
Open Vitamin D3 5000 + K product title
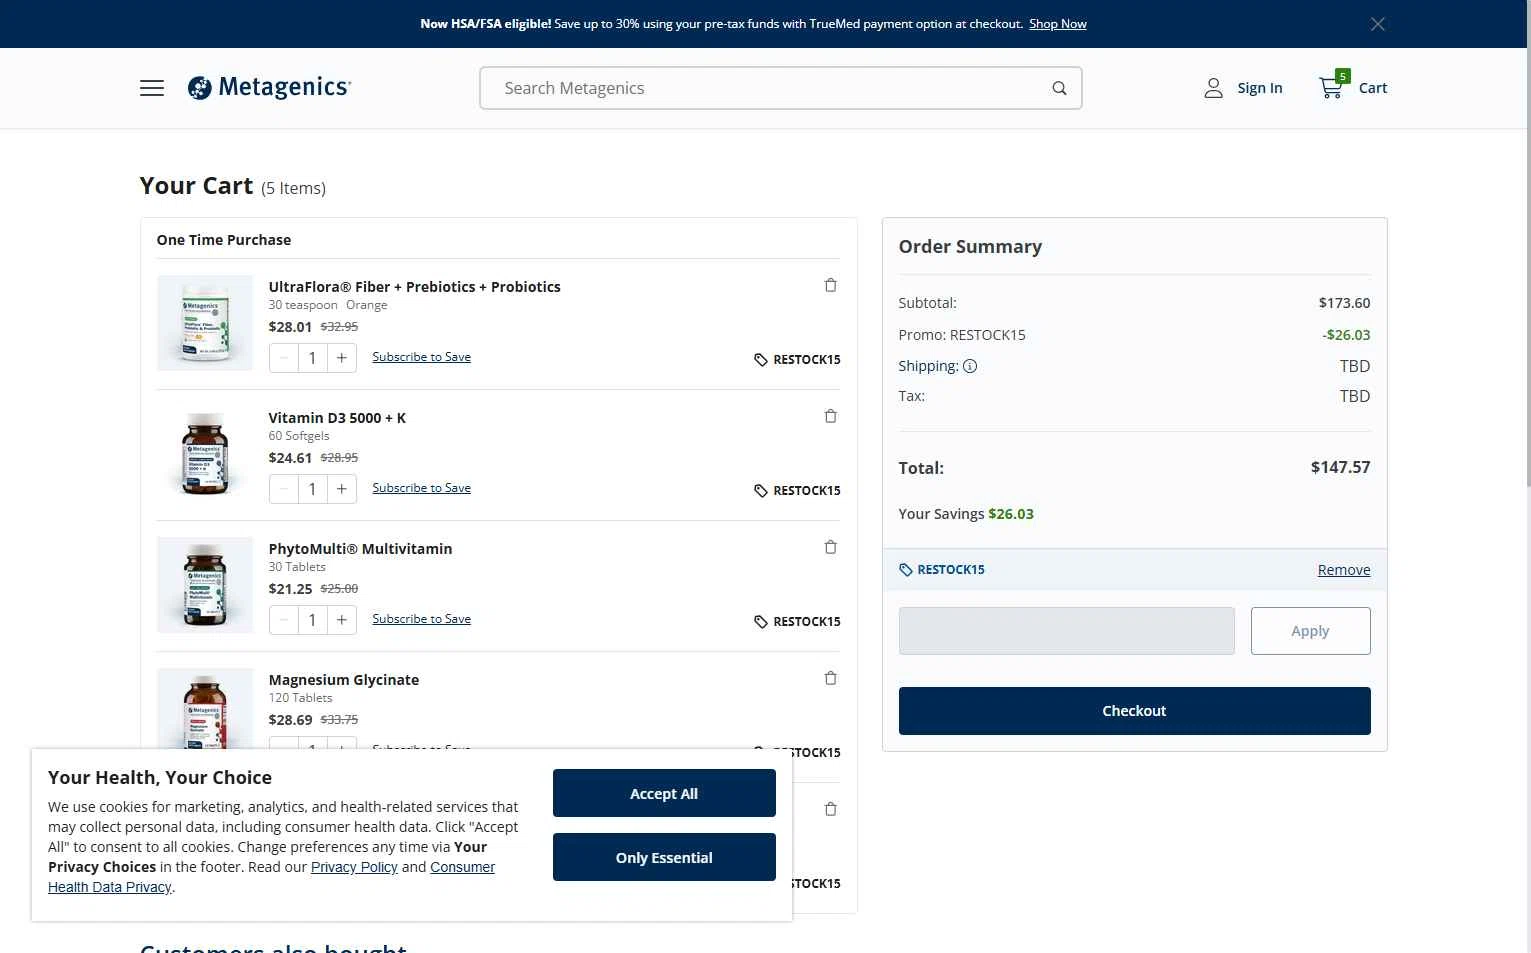(337, 418)
